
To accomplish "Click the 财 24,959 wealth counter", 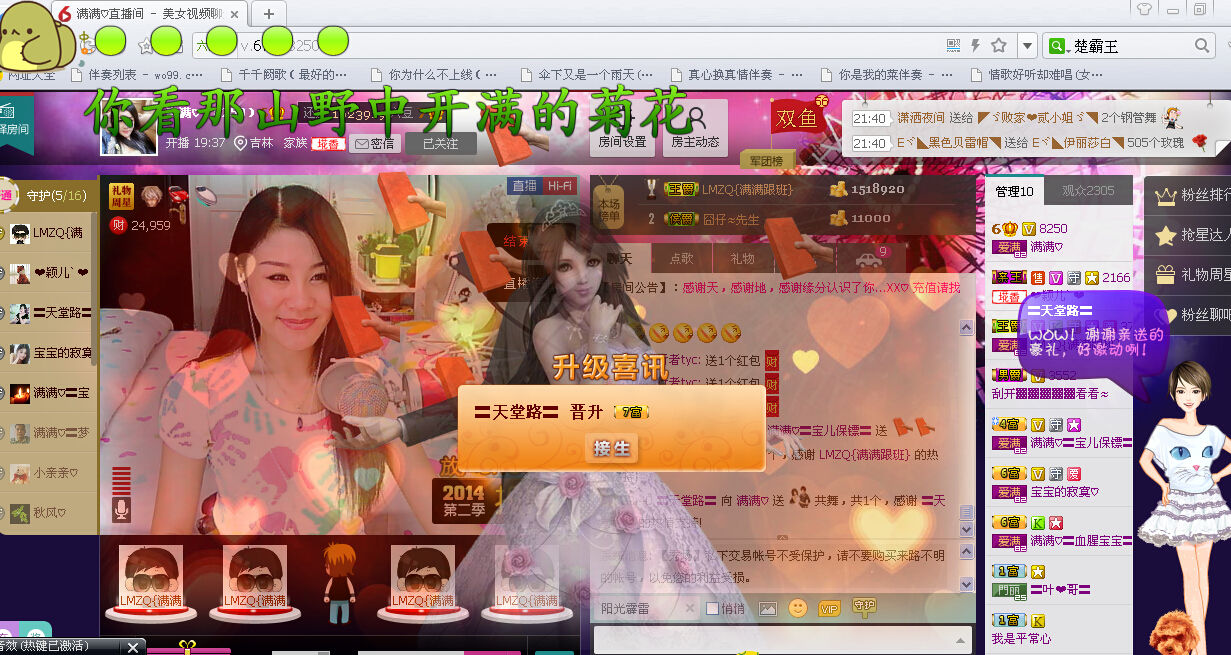I will click(140, 225).
